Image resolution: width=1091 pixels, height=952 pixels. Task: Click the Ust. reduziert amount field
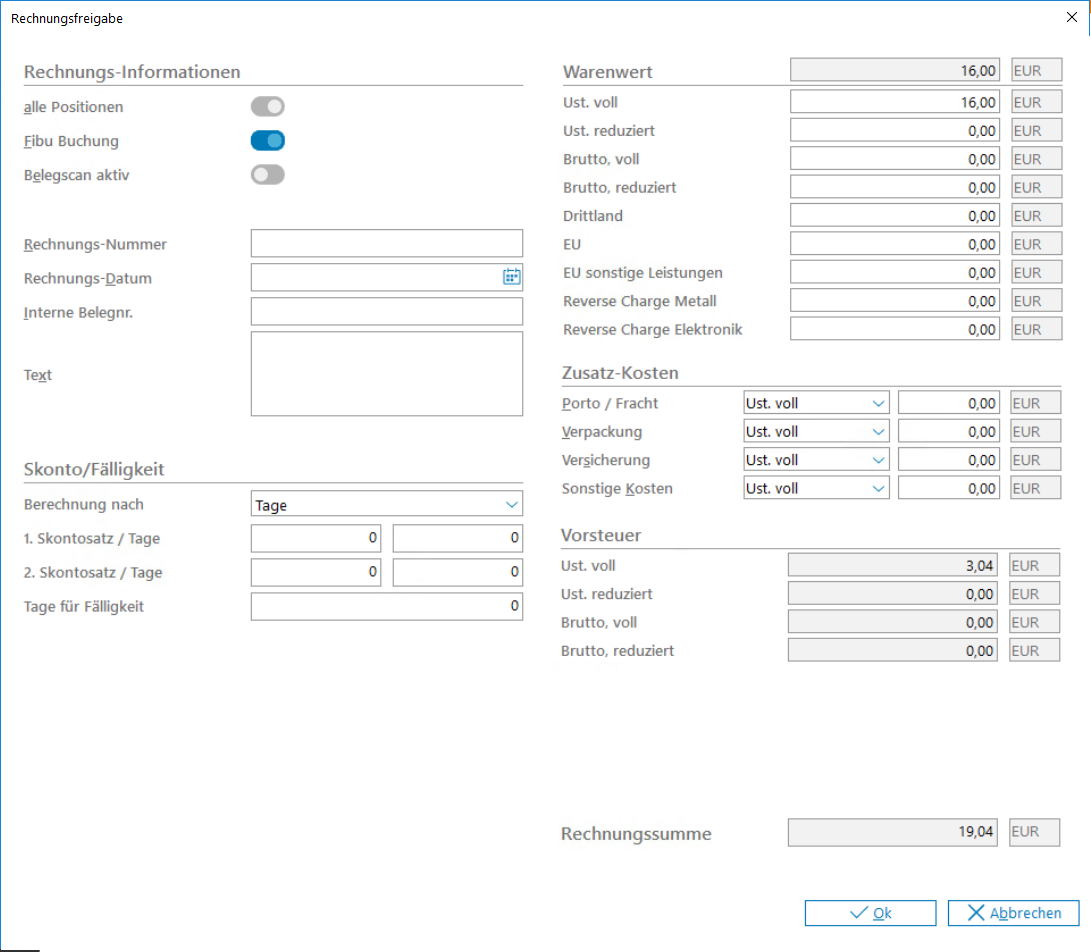[894, 131]
